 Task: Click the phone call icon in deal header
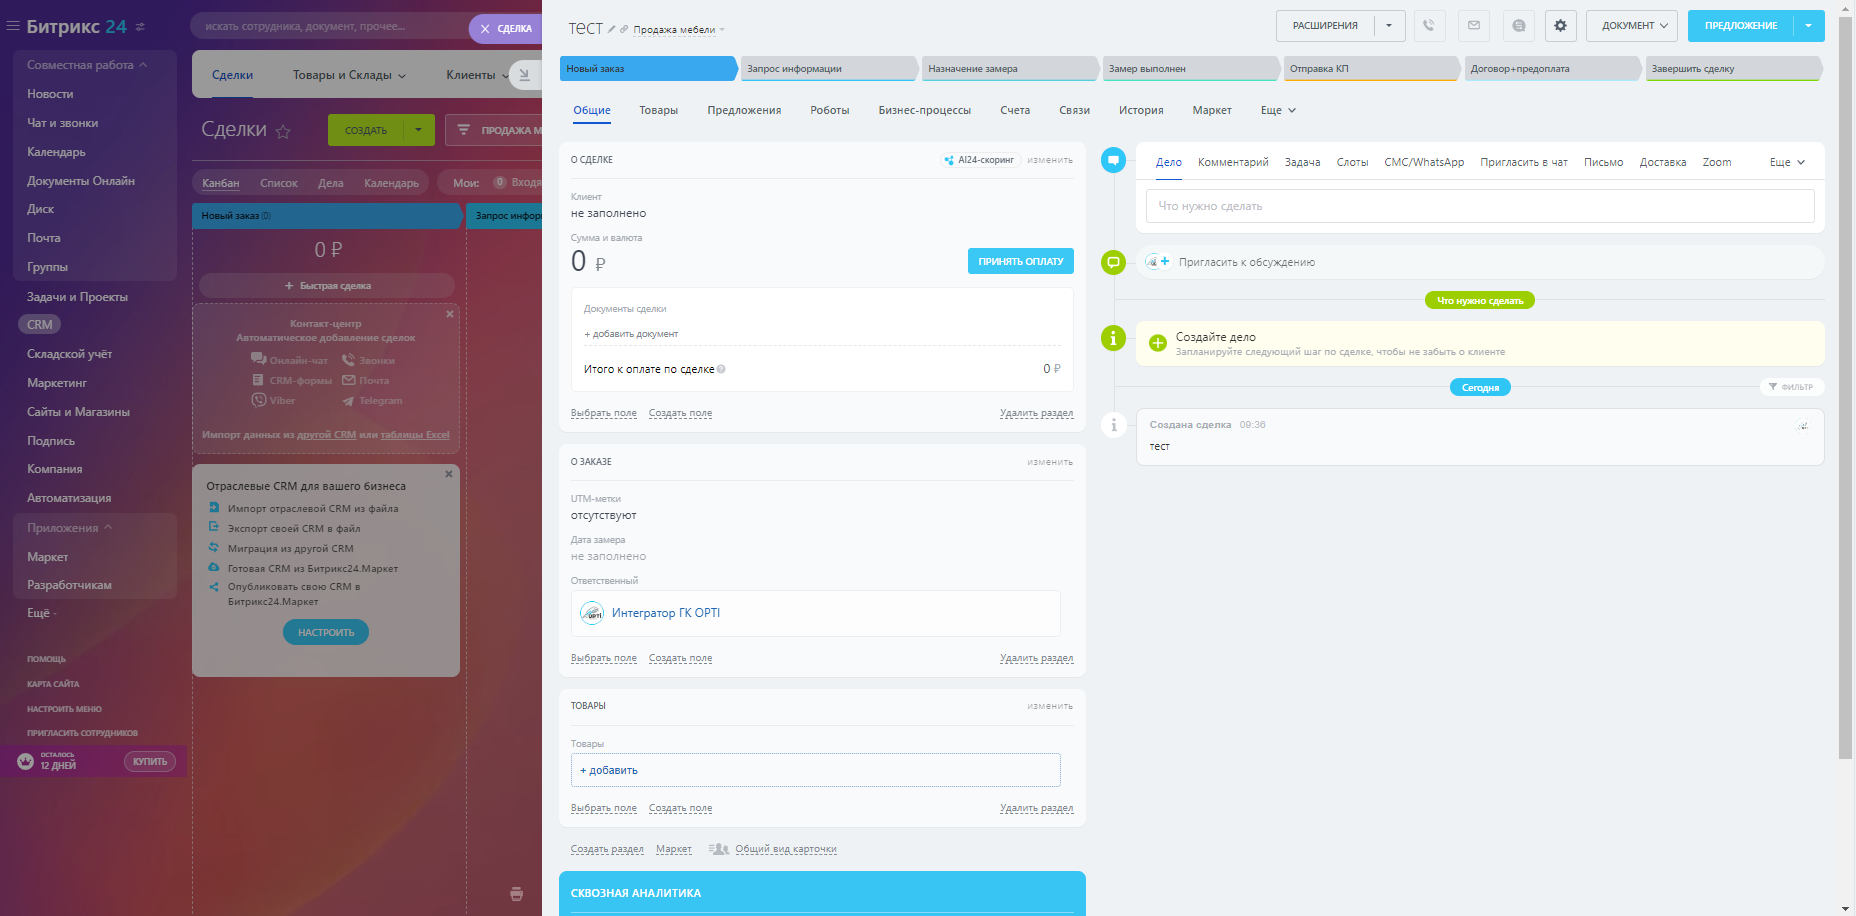click(x=1430, y=26)
